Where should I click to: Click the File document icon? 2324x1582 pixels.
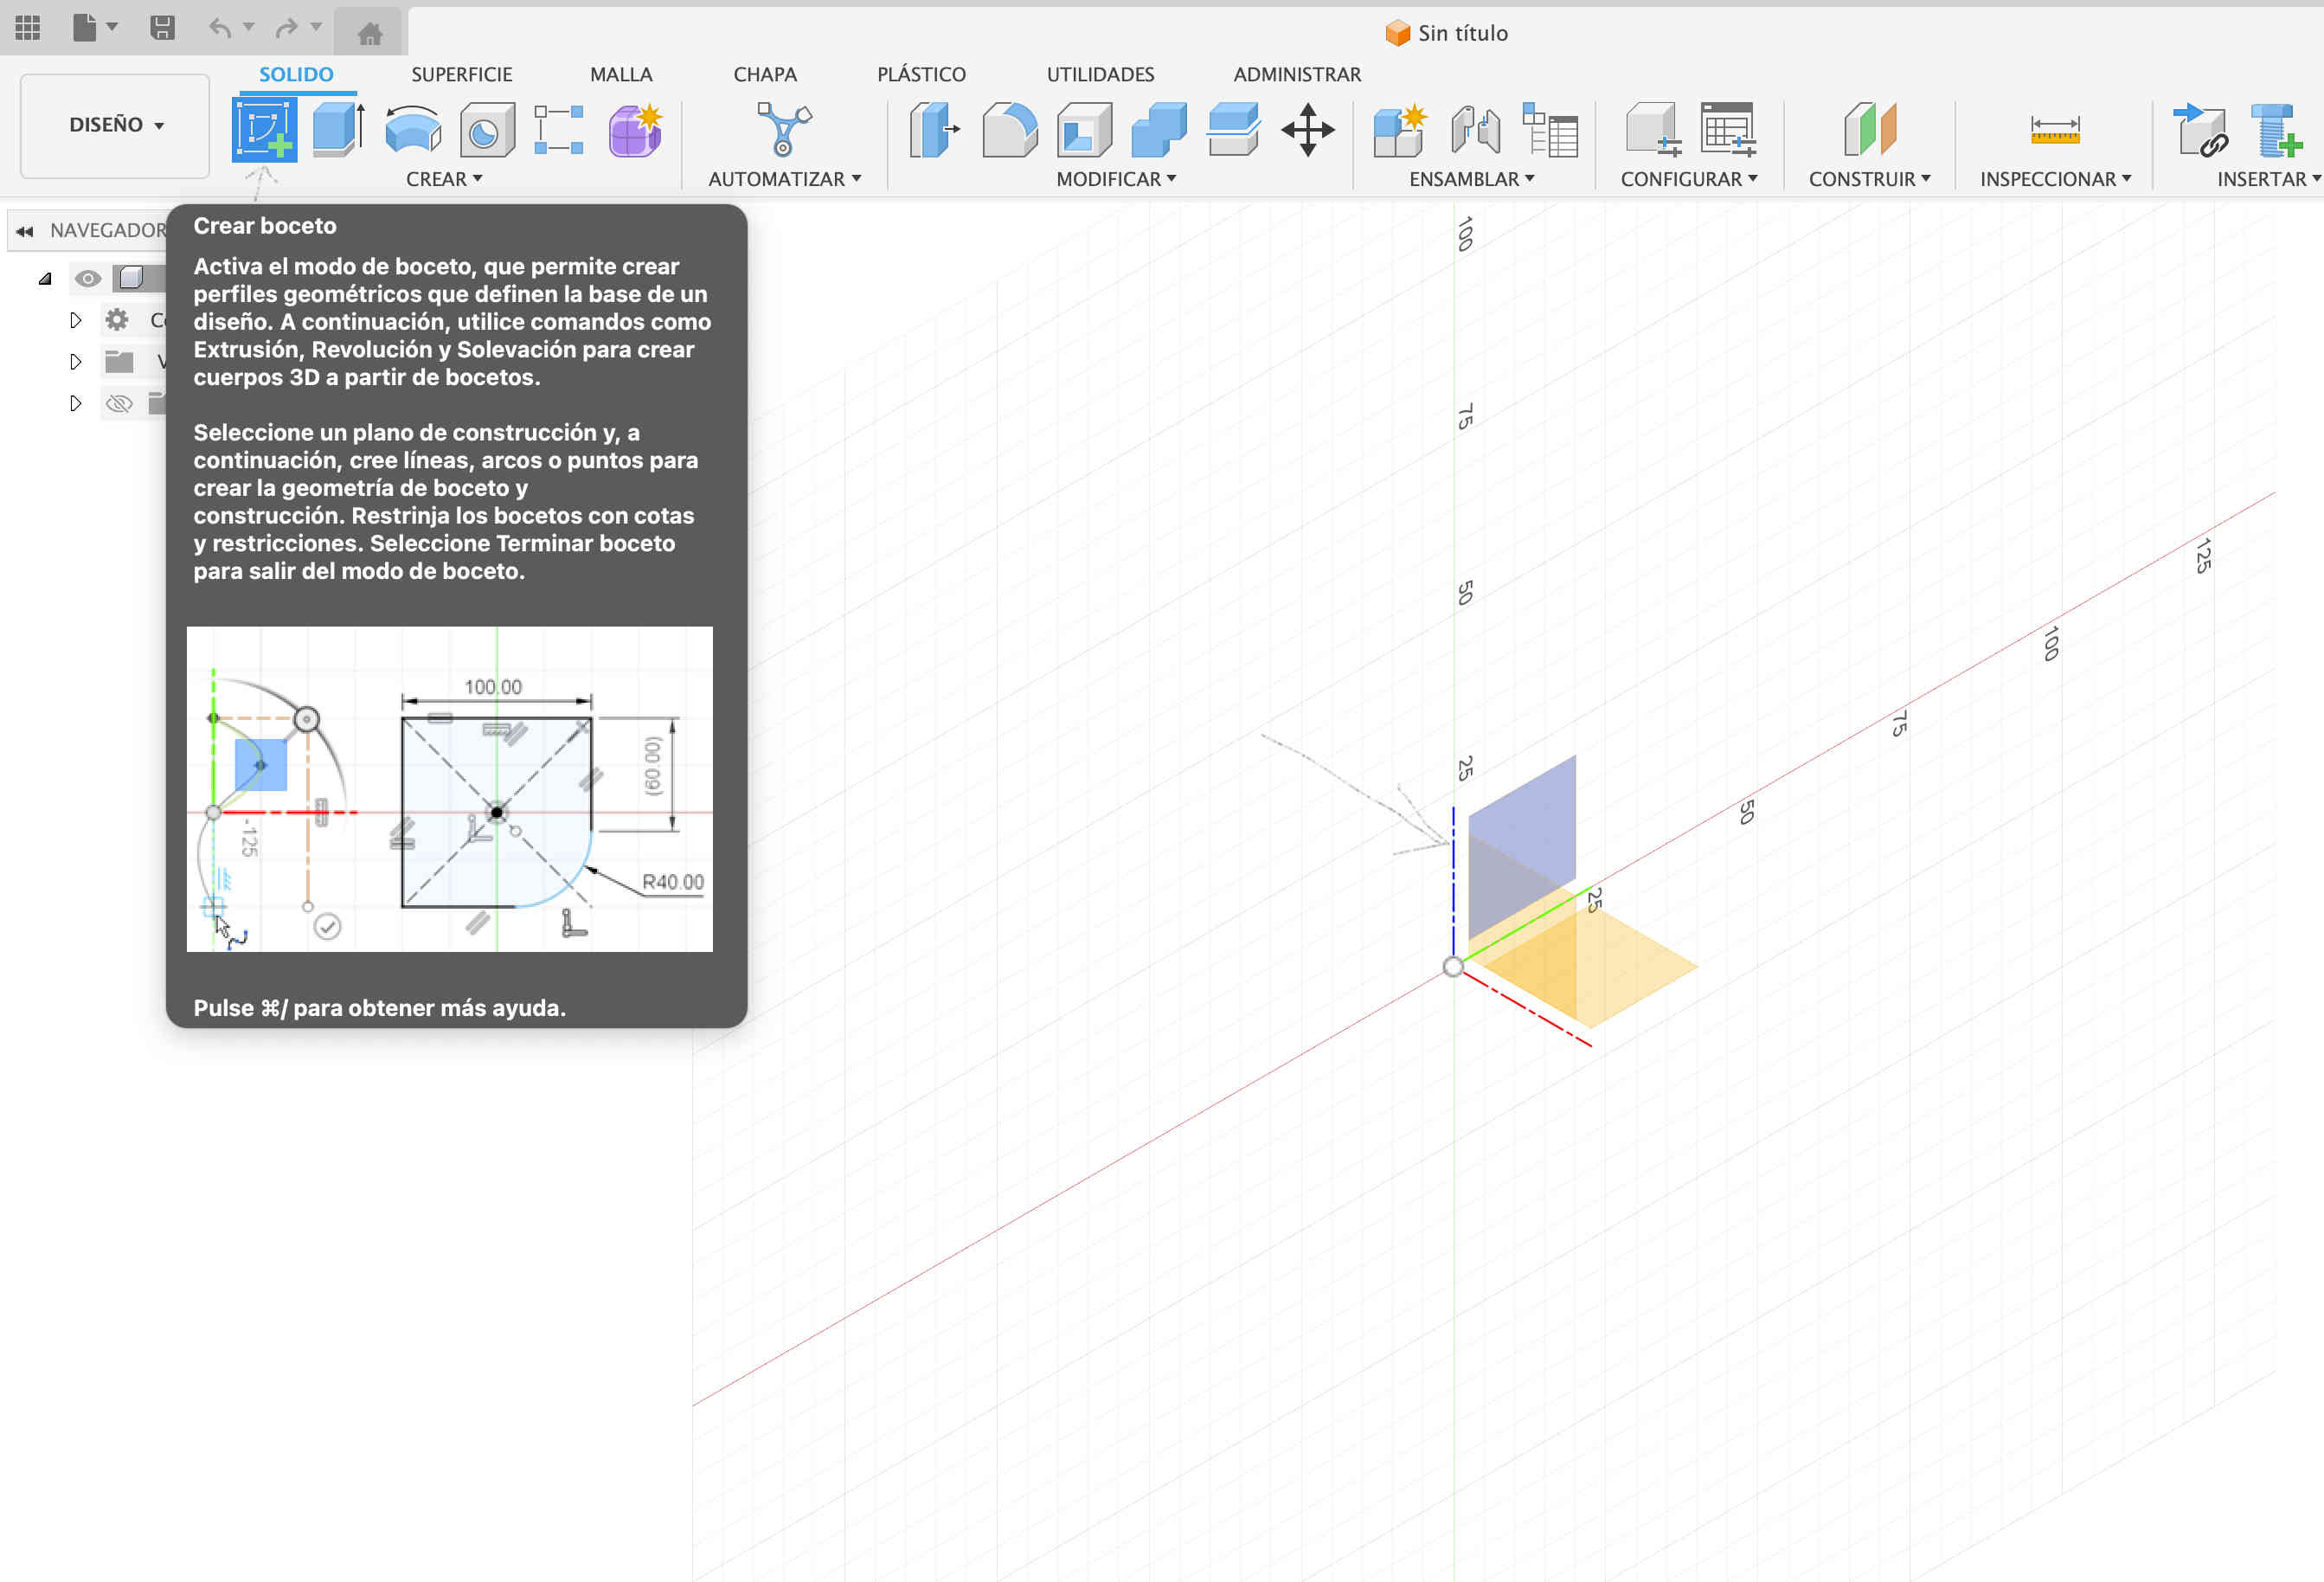[85, 28]
